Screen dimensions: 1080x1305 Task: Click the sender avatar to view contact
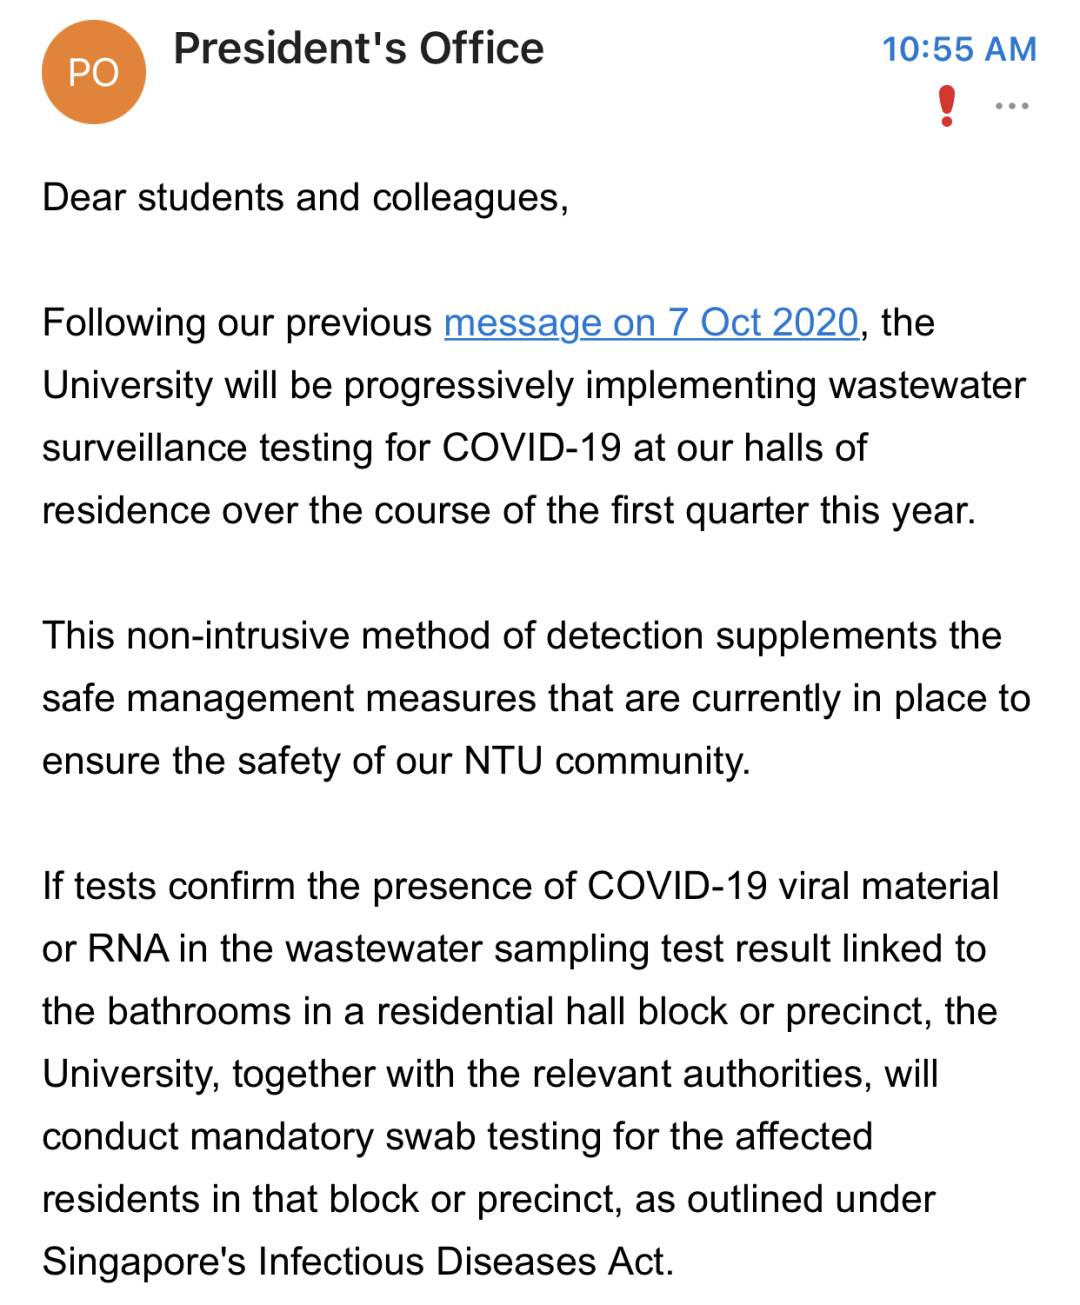[x=92, y=70]
